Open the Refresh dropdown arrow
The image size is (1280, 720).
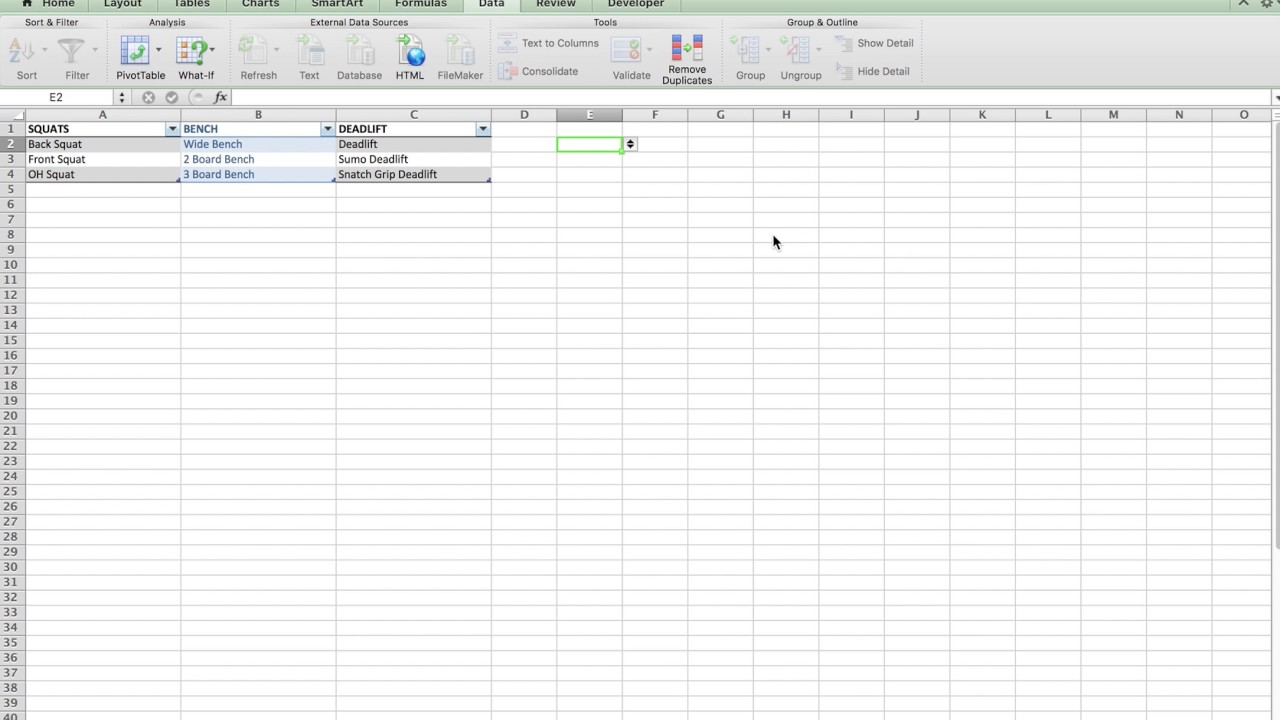point(277,50)
